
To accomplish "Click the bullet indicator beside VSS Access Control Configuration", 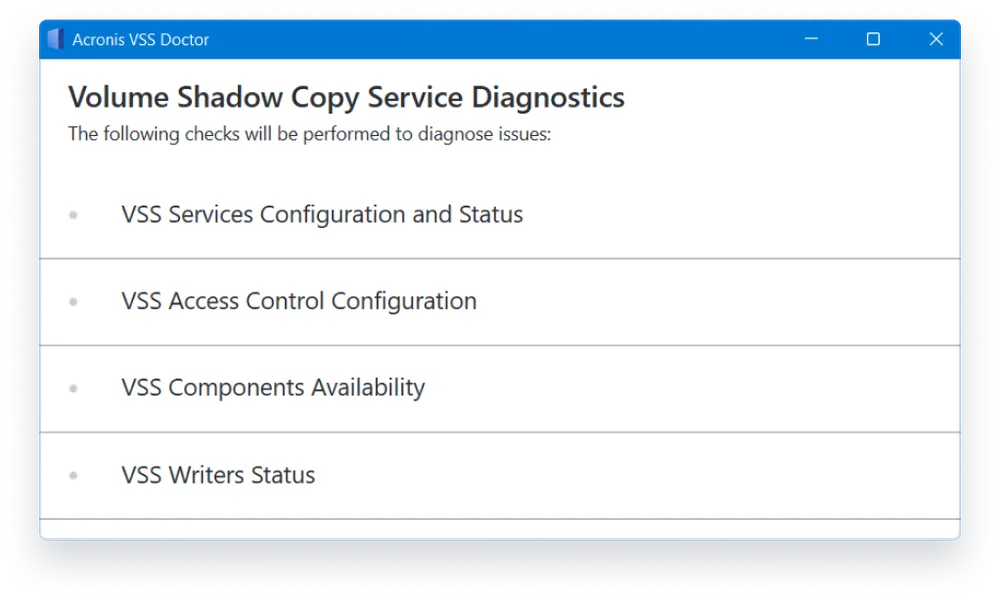I will (x=72, y=301).
